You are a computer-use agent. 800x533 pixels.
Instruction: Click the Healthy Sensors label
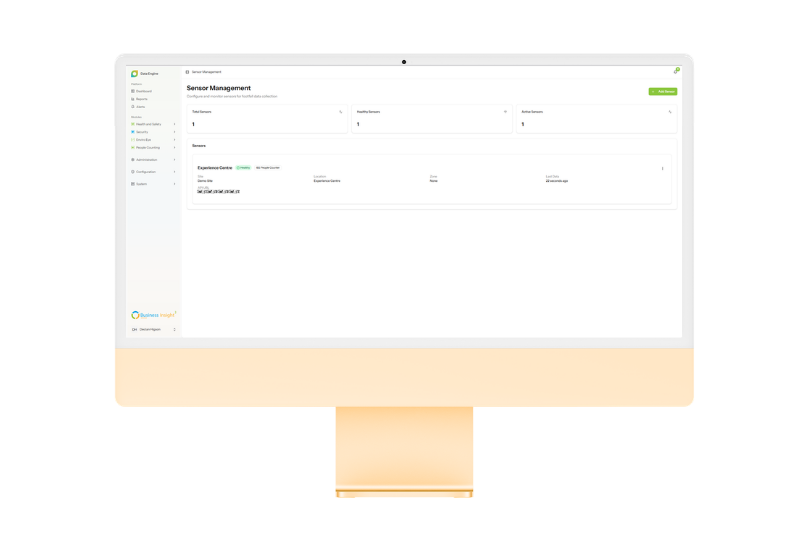368,112
